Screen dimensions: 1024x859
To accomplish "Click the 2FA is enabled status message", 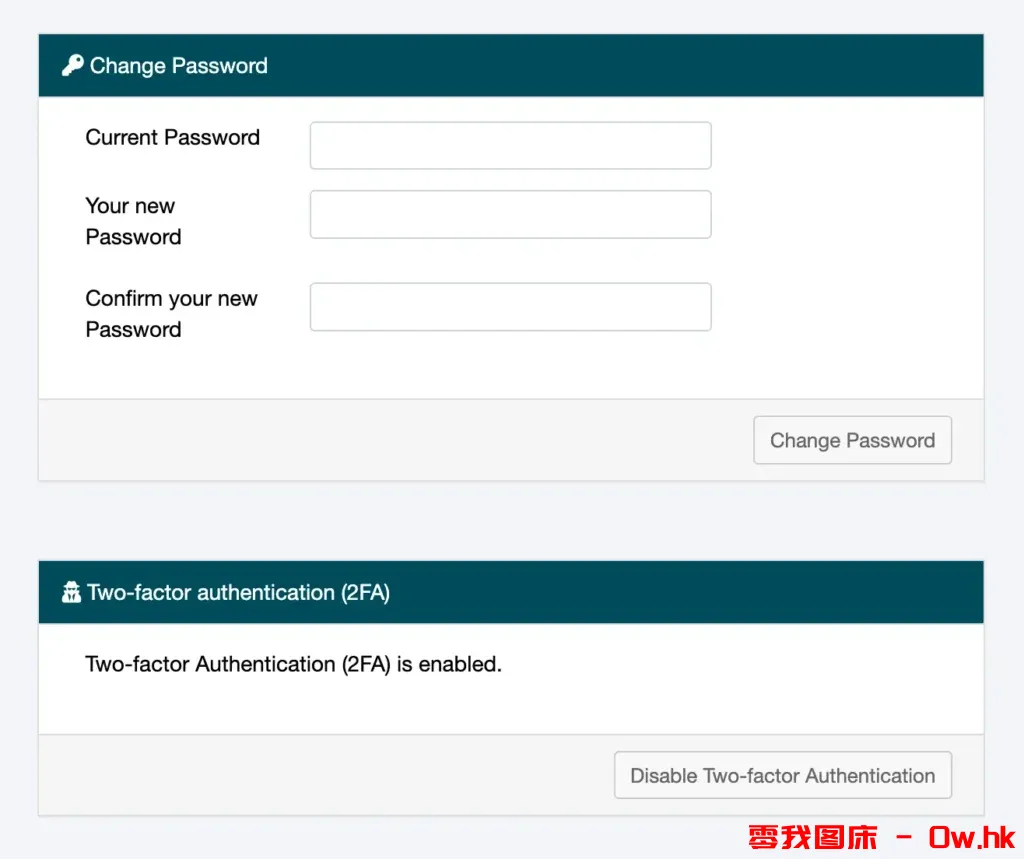I will pyautogui.click(x=293, y=664).
